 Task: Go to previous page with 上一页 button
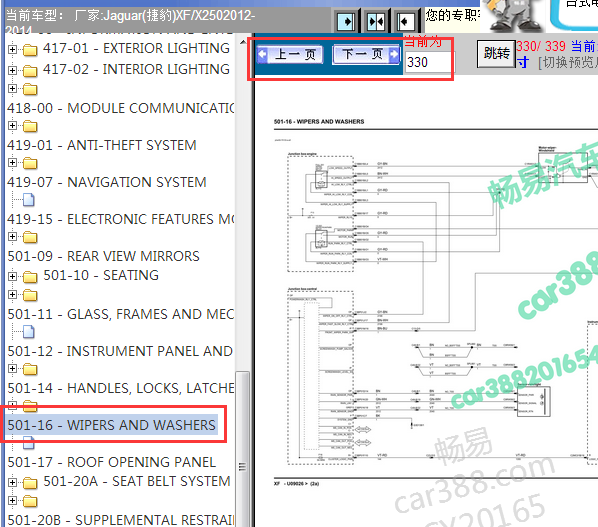290,55
